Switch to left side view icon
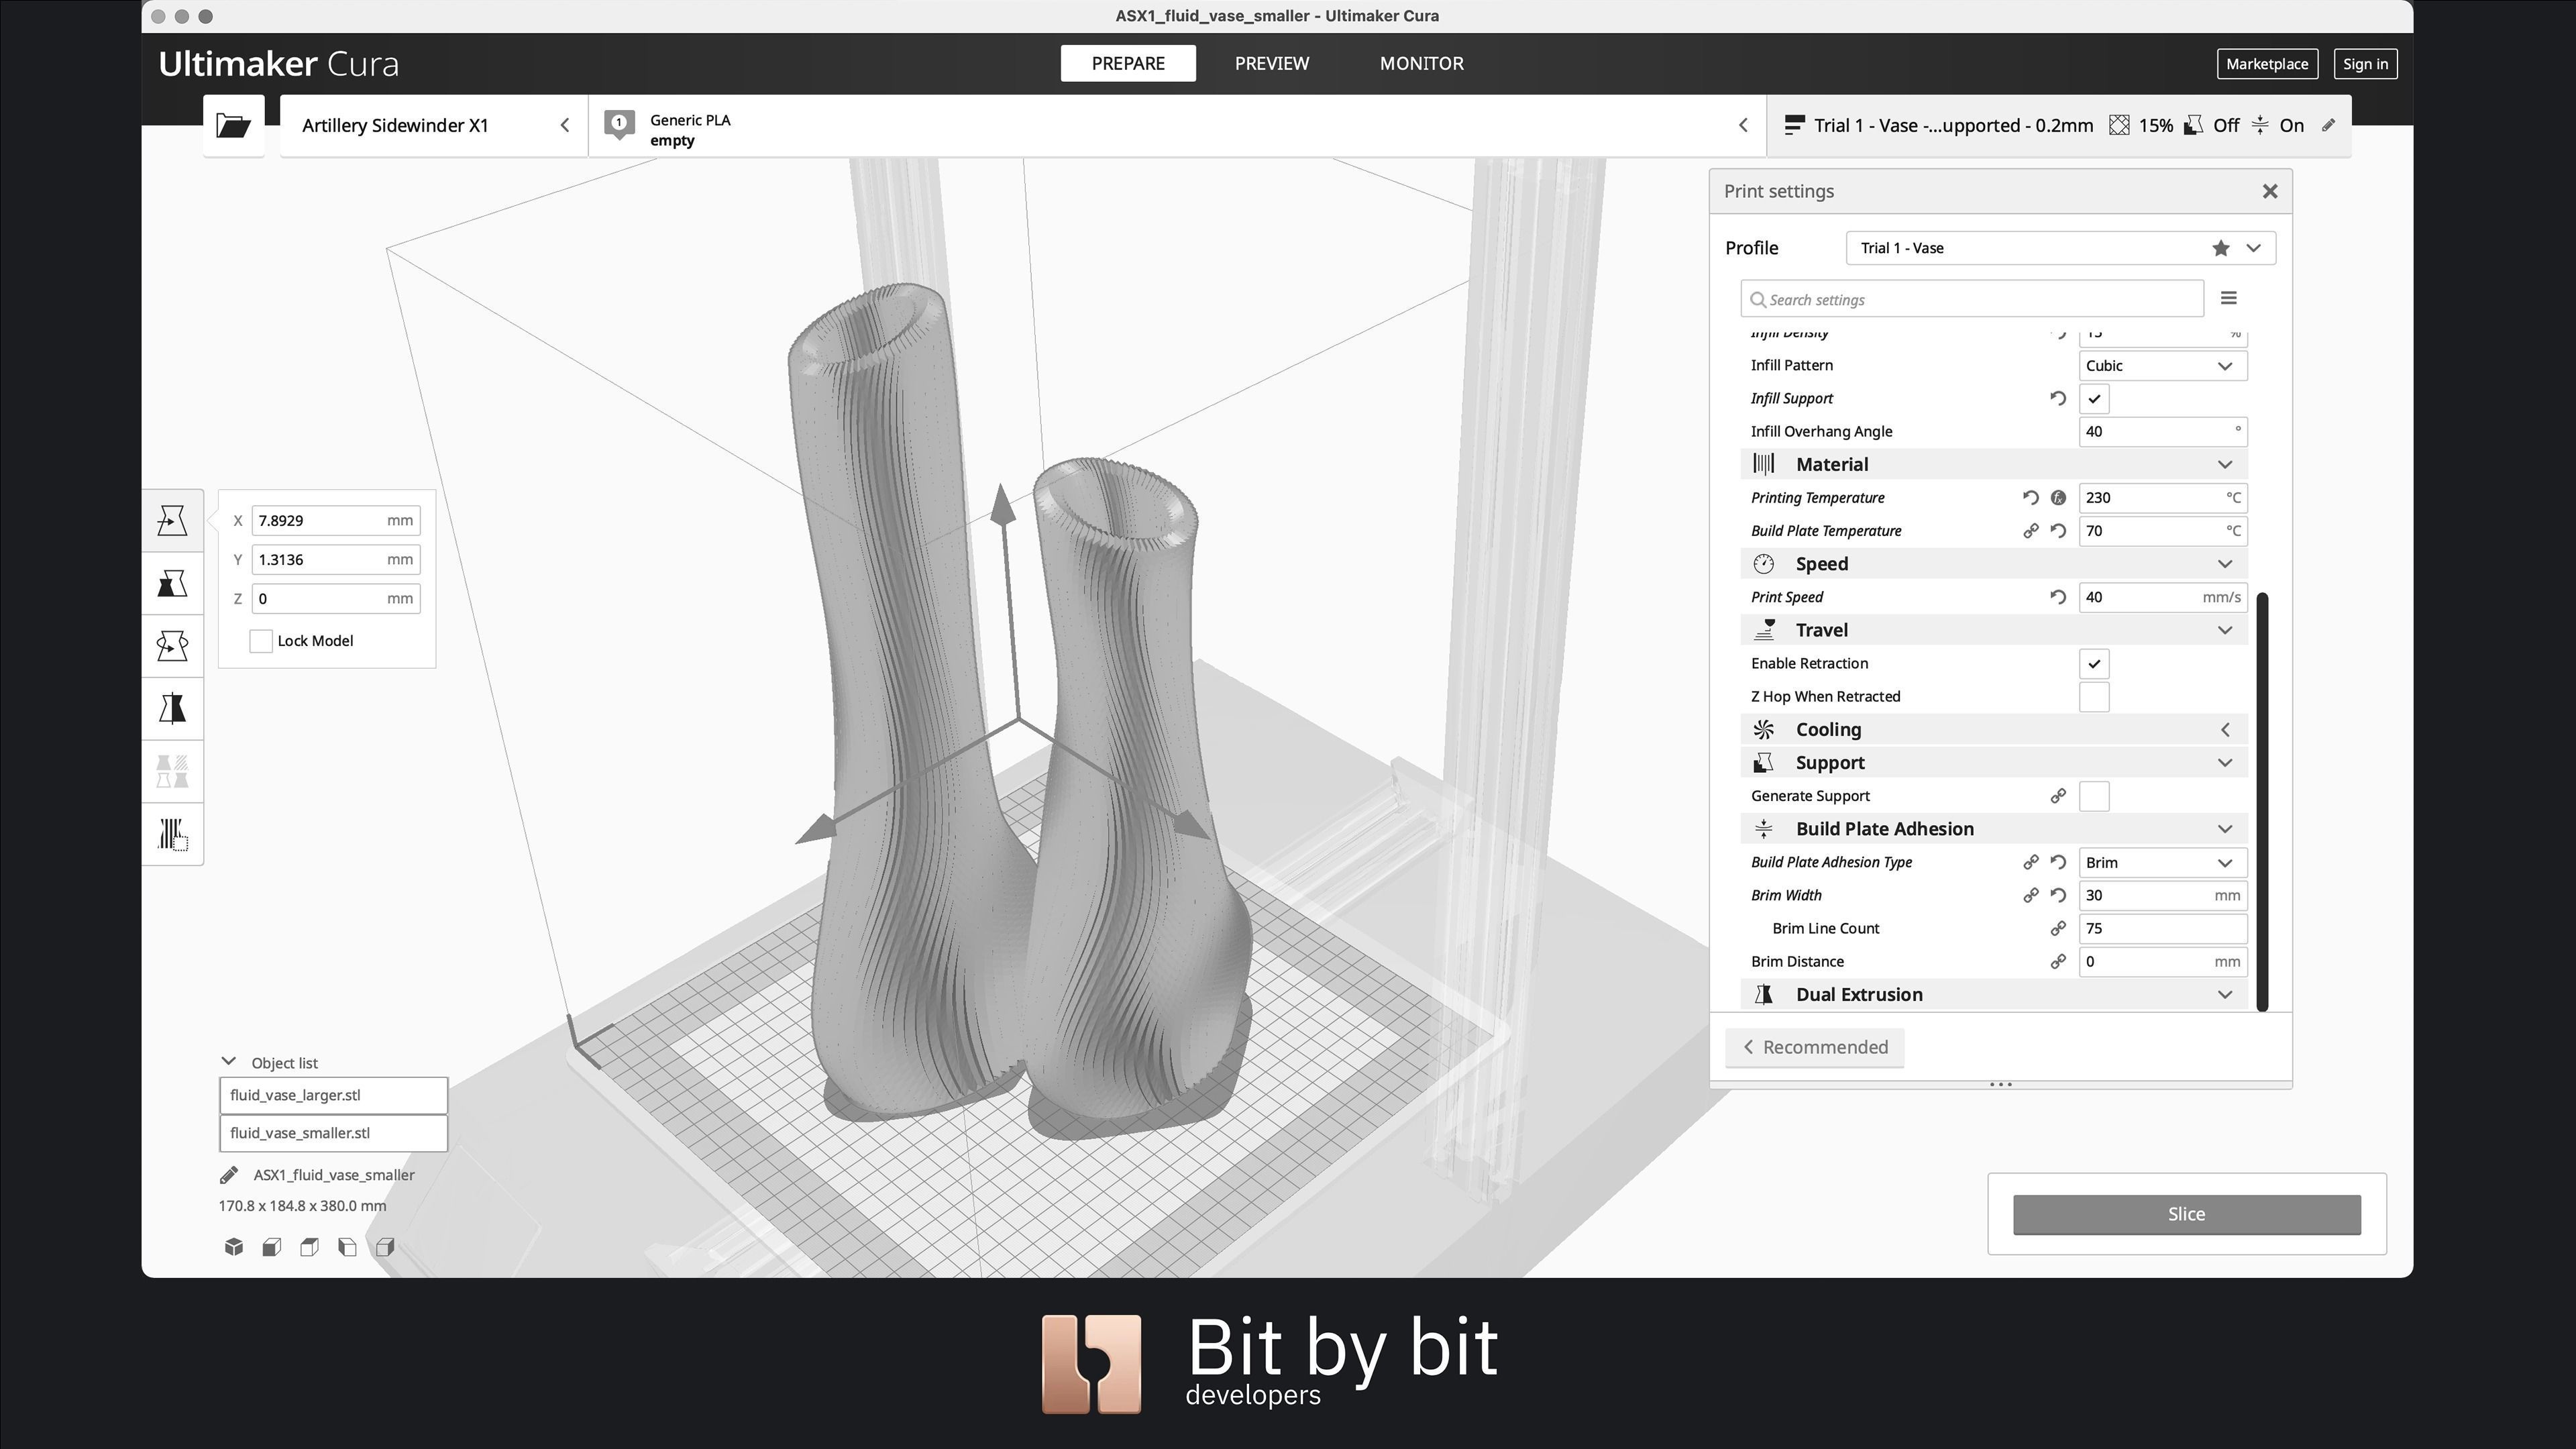The height and width of the screenshot is (1449, 2576). pos(347,1247)
